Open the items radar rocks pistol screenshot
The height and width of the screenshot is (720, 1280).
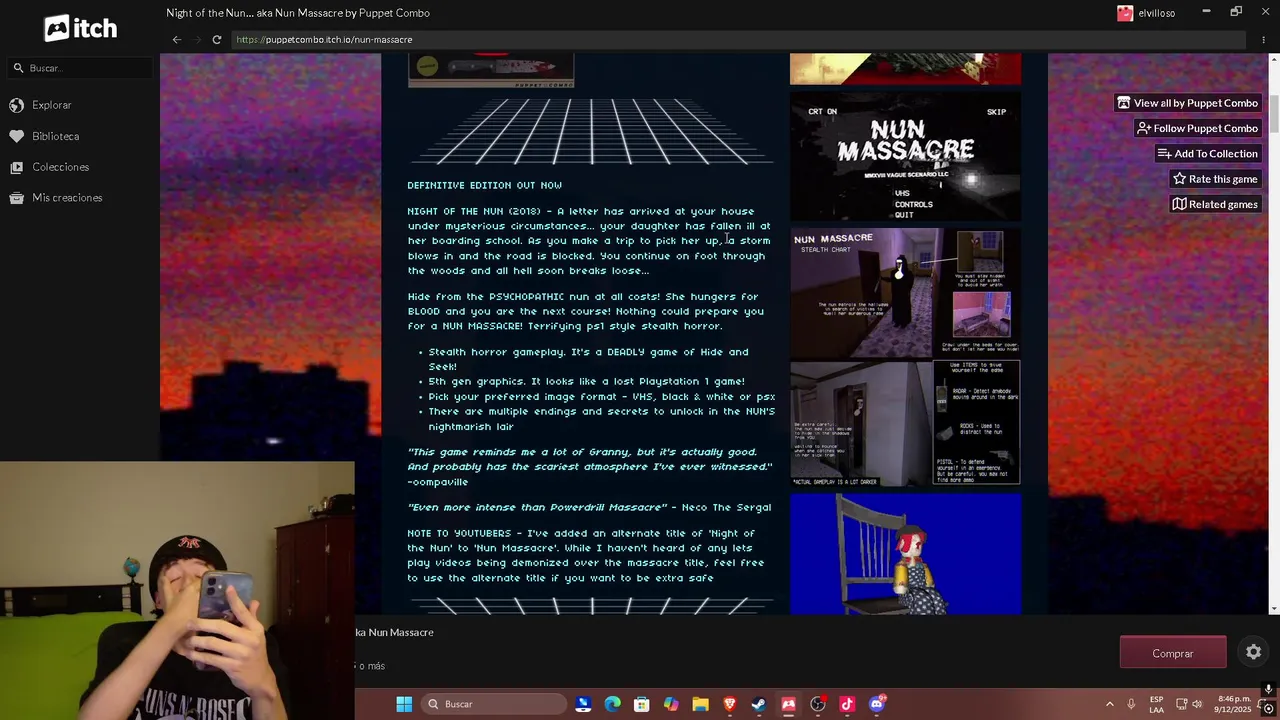coord(905,424)
